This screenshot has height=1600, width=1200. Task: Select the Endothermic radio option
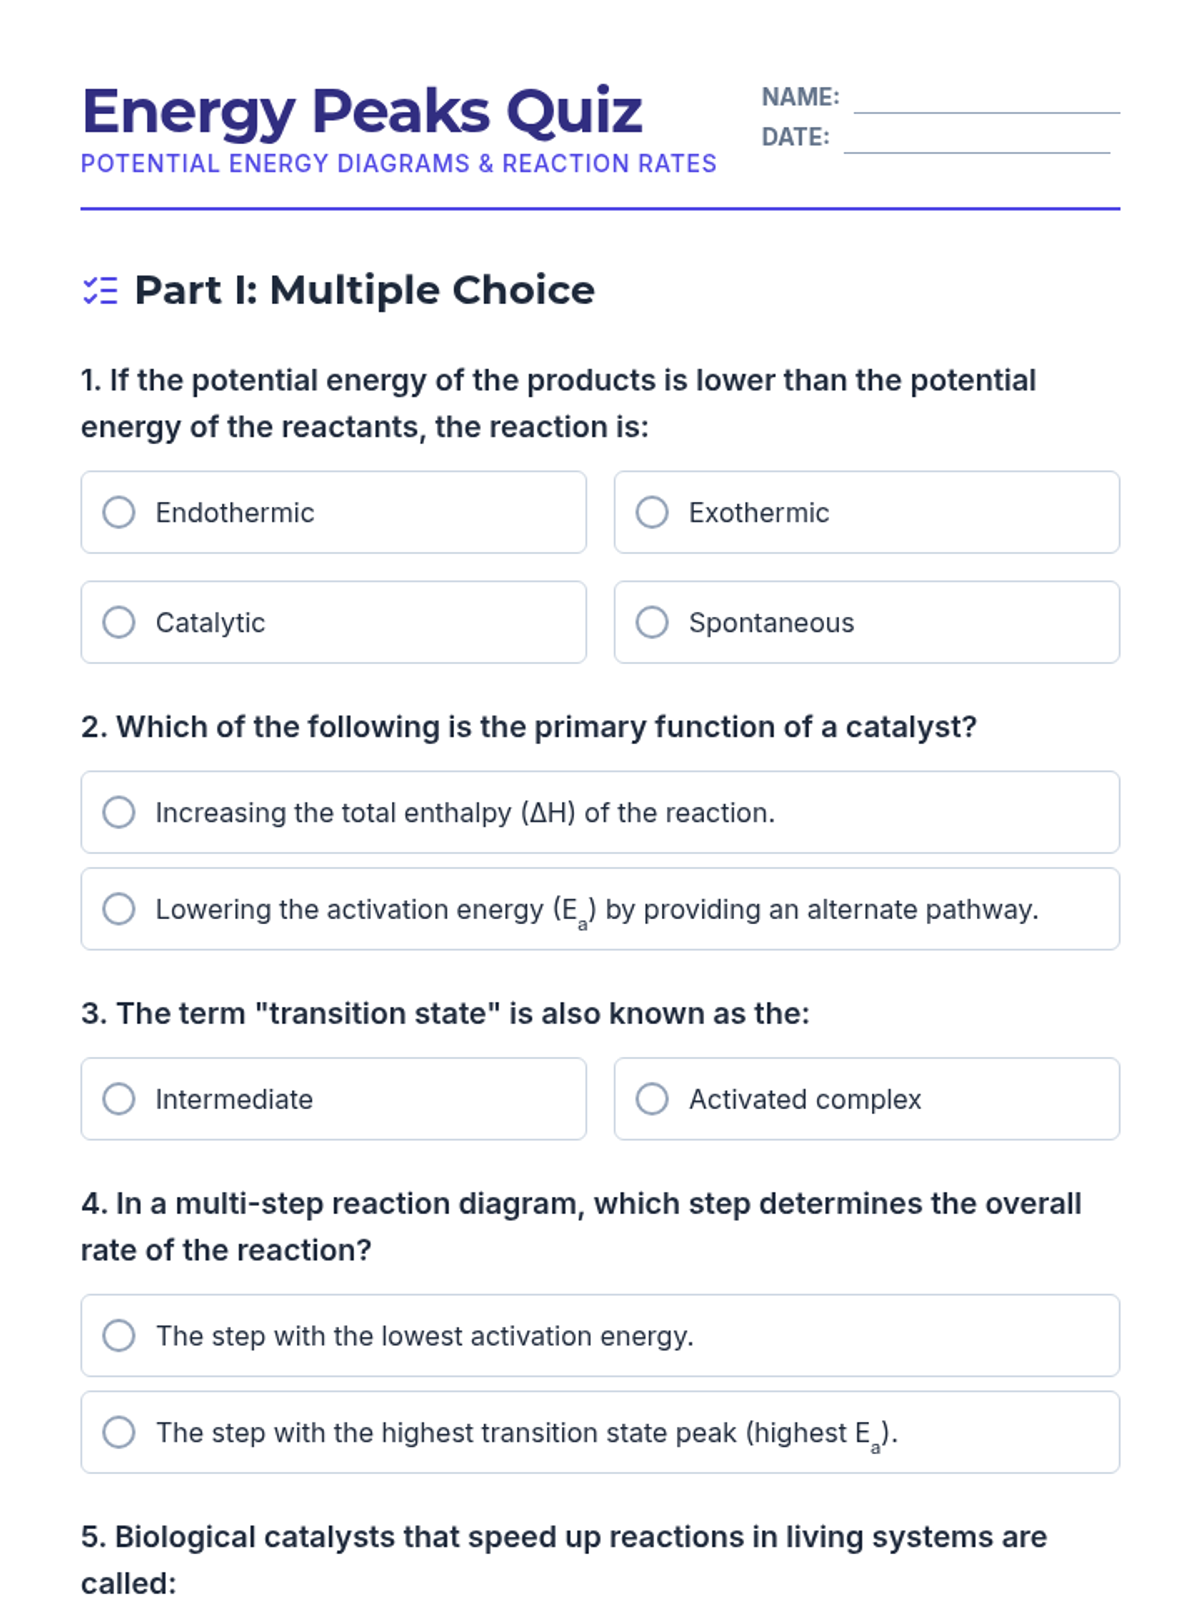[119, 512]
